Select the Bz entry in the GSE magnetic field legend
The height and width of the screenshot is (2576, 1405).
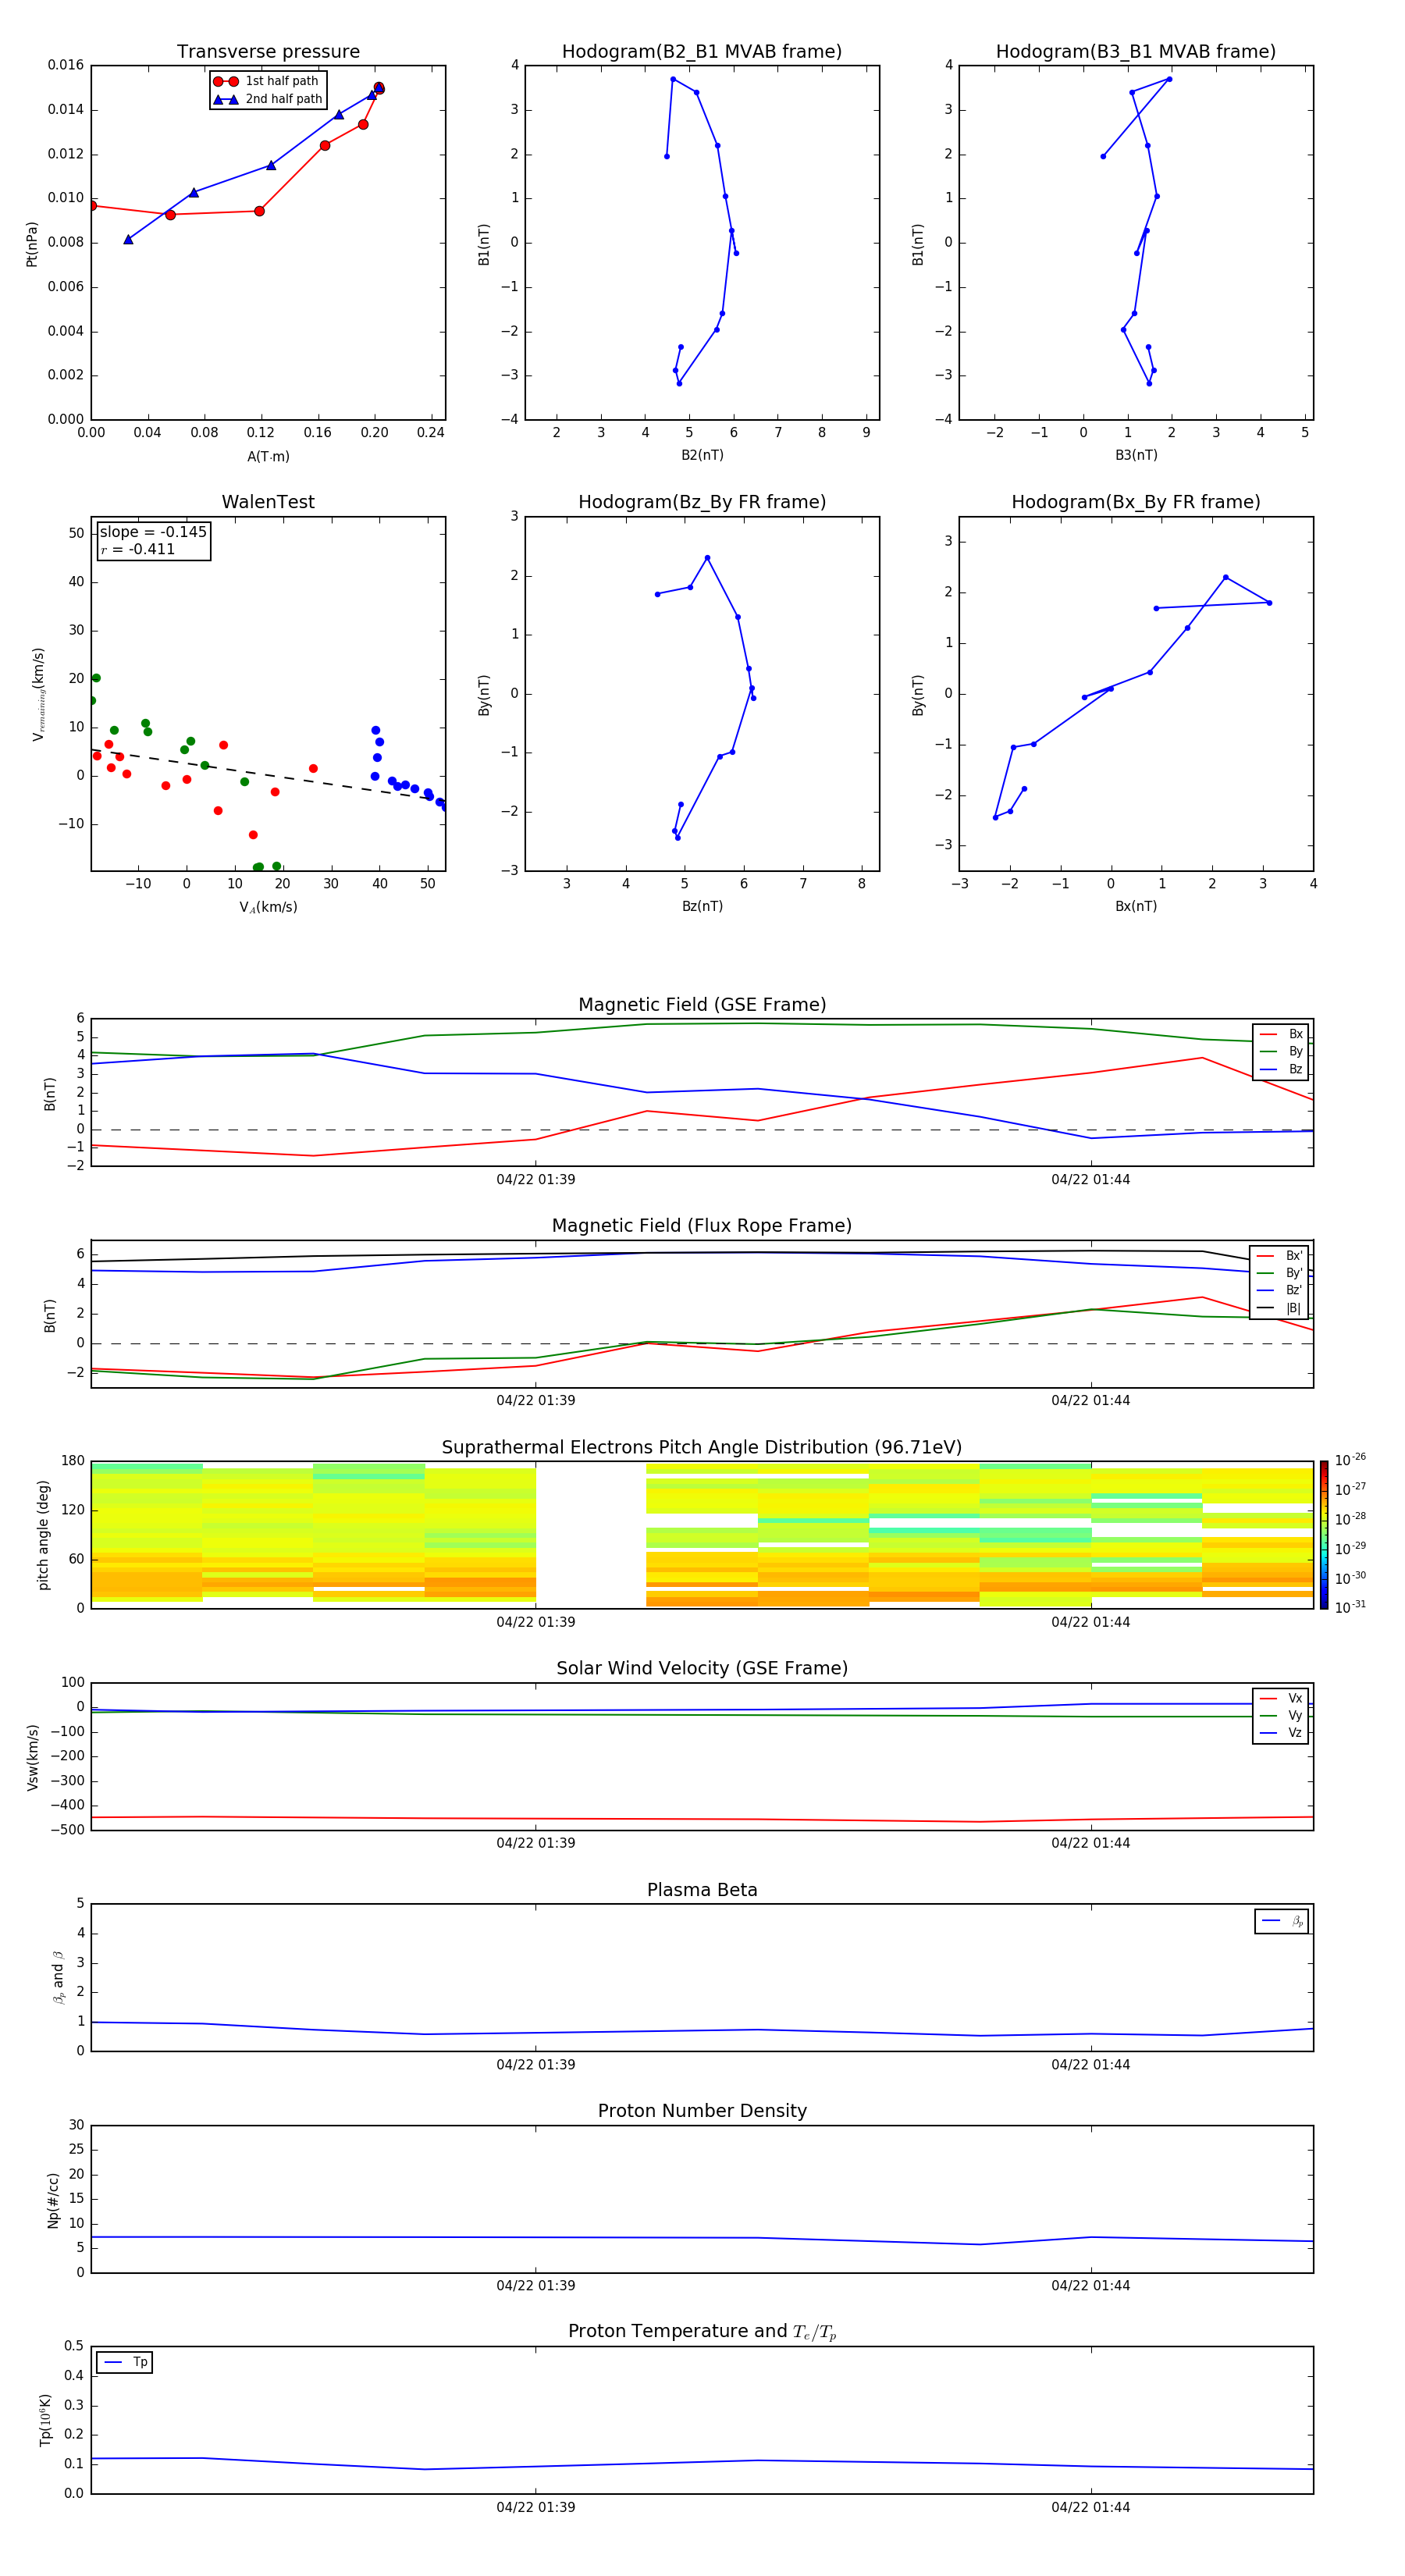(x=1281, y=1070)
